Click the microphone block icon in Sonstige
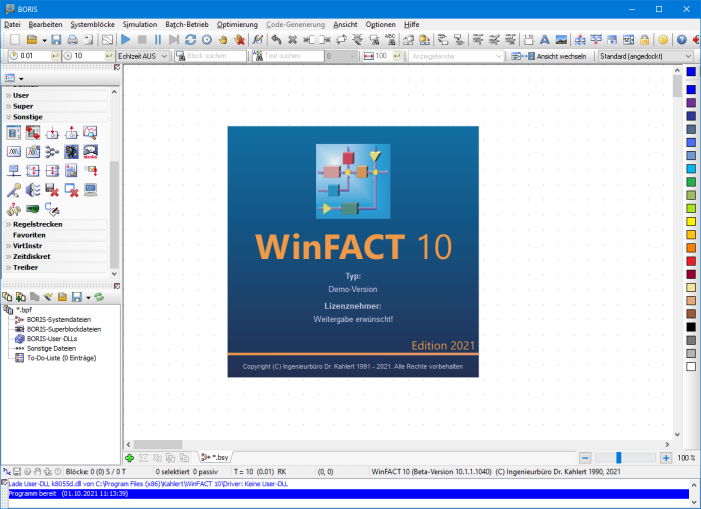 (x=13, y=190)
